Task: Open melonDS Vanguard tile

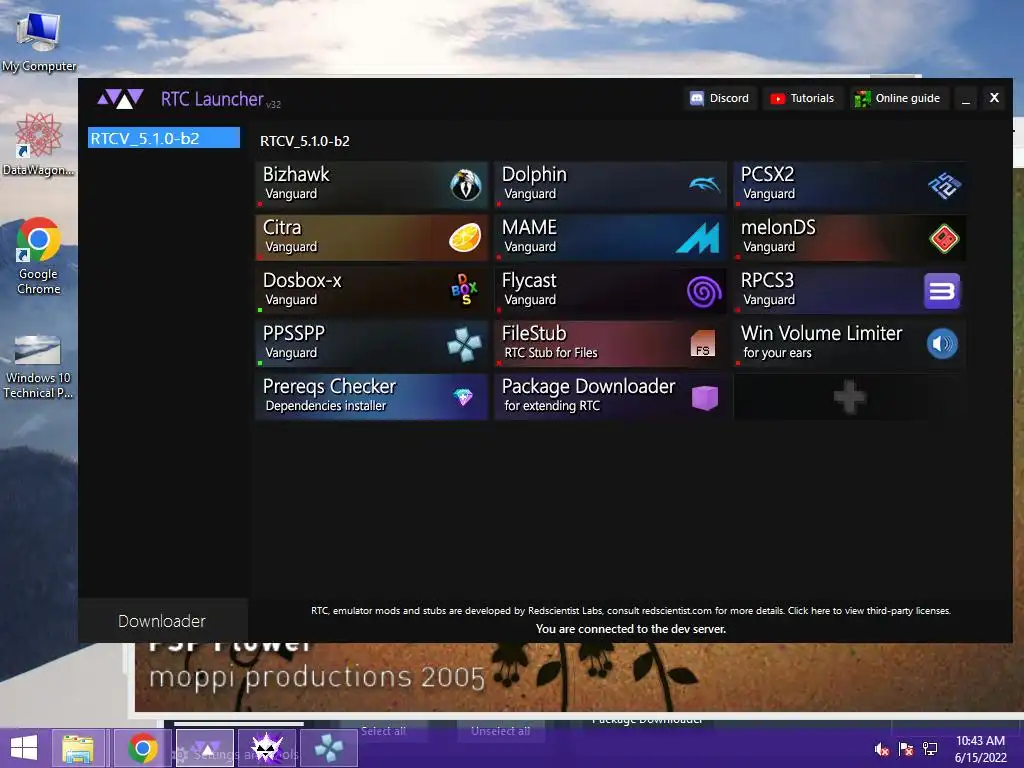Action: click(850, 238)
